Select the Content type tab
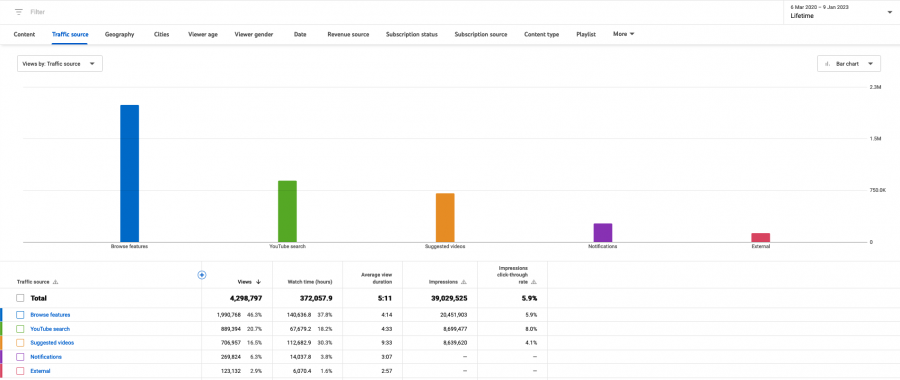Viewport: 900px width, 380px height. pos(541,34)
